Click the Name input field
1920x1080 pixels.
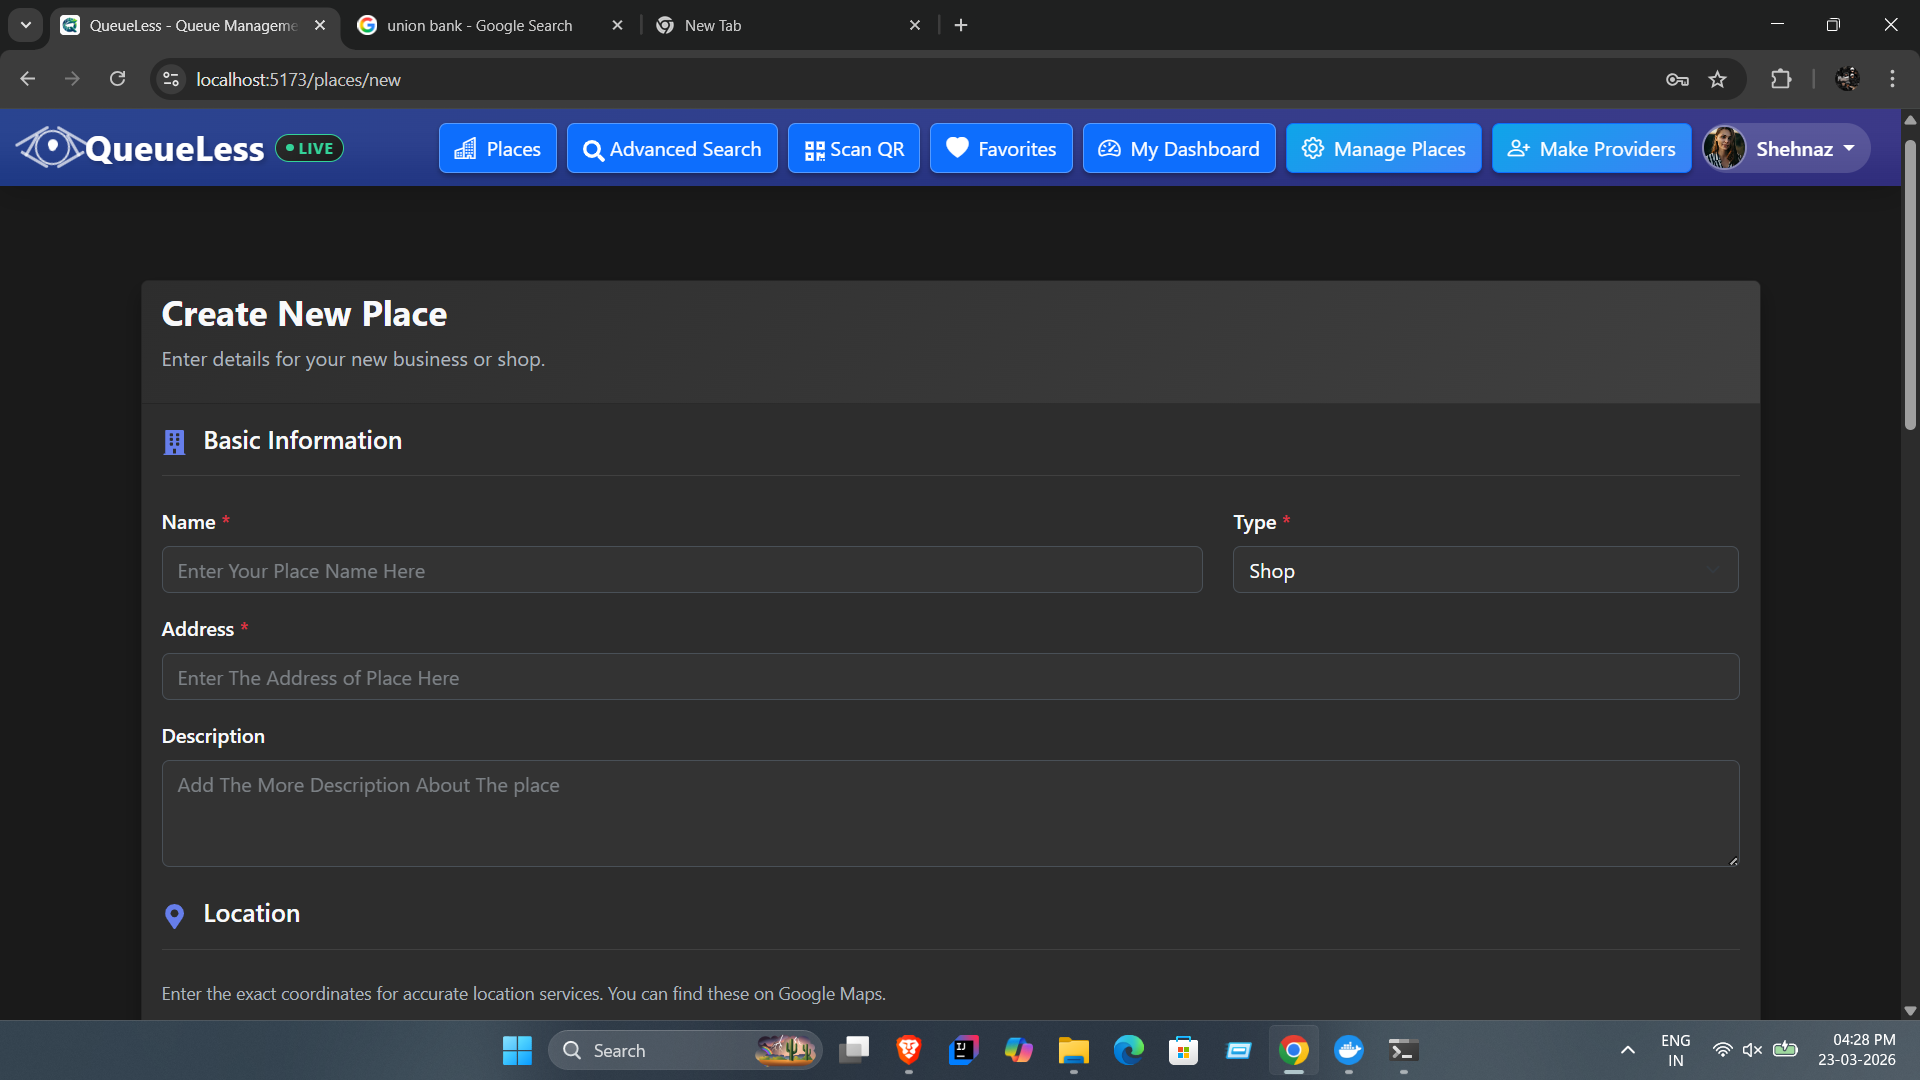[x=681, y=570]
